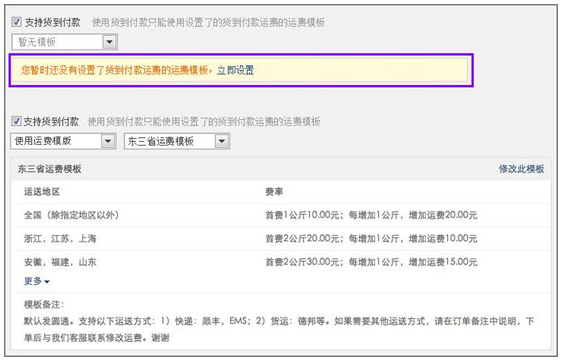Select the 安徽，福建，山东 row text
Viewport: 562px width, 361px height.
(x=60, y=262)
